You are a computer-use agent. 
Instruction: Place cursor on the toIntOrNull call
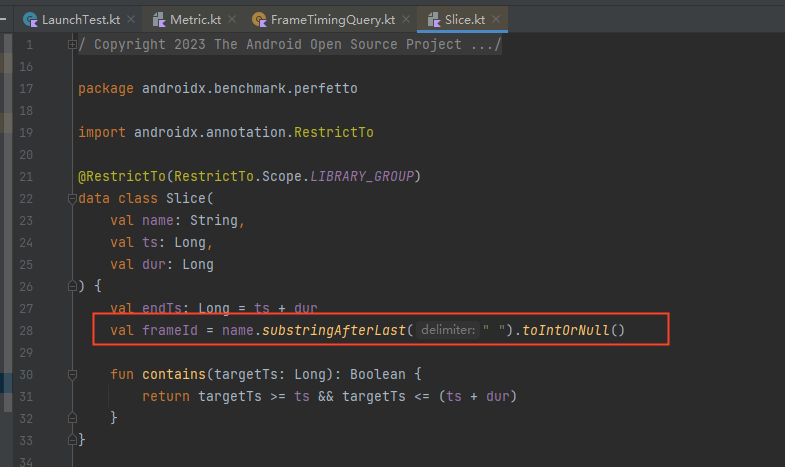pos(568,330)
